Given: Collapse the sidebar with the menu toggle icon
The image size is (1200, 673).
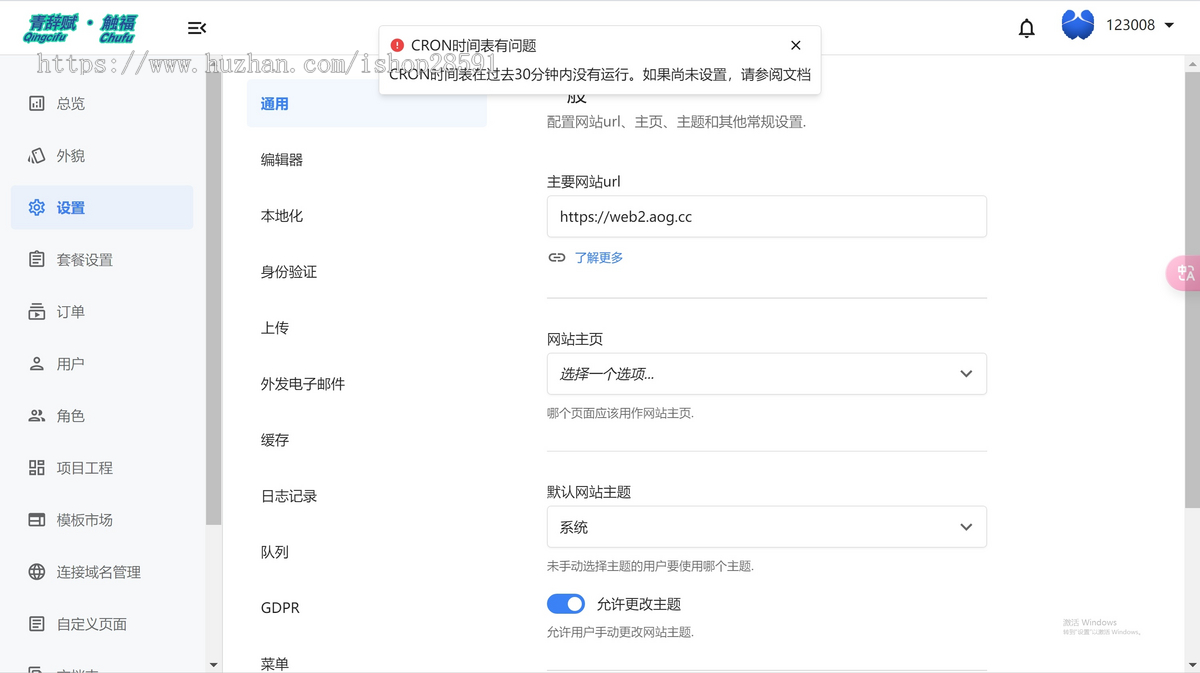Looking at the screenshot, I should [197, 28].
